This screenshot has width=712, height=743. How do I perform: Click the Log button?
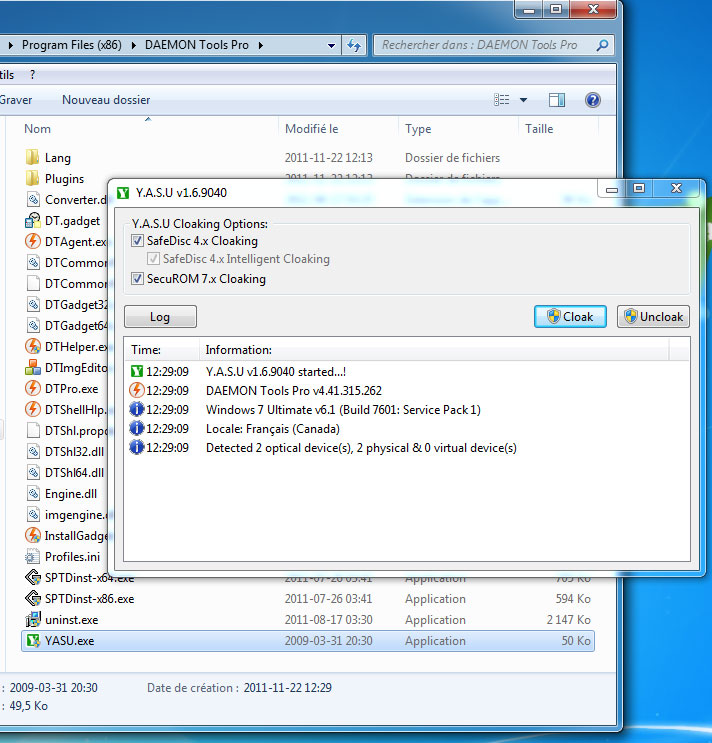(160, 317)
